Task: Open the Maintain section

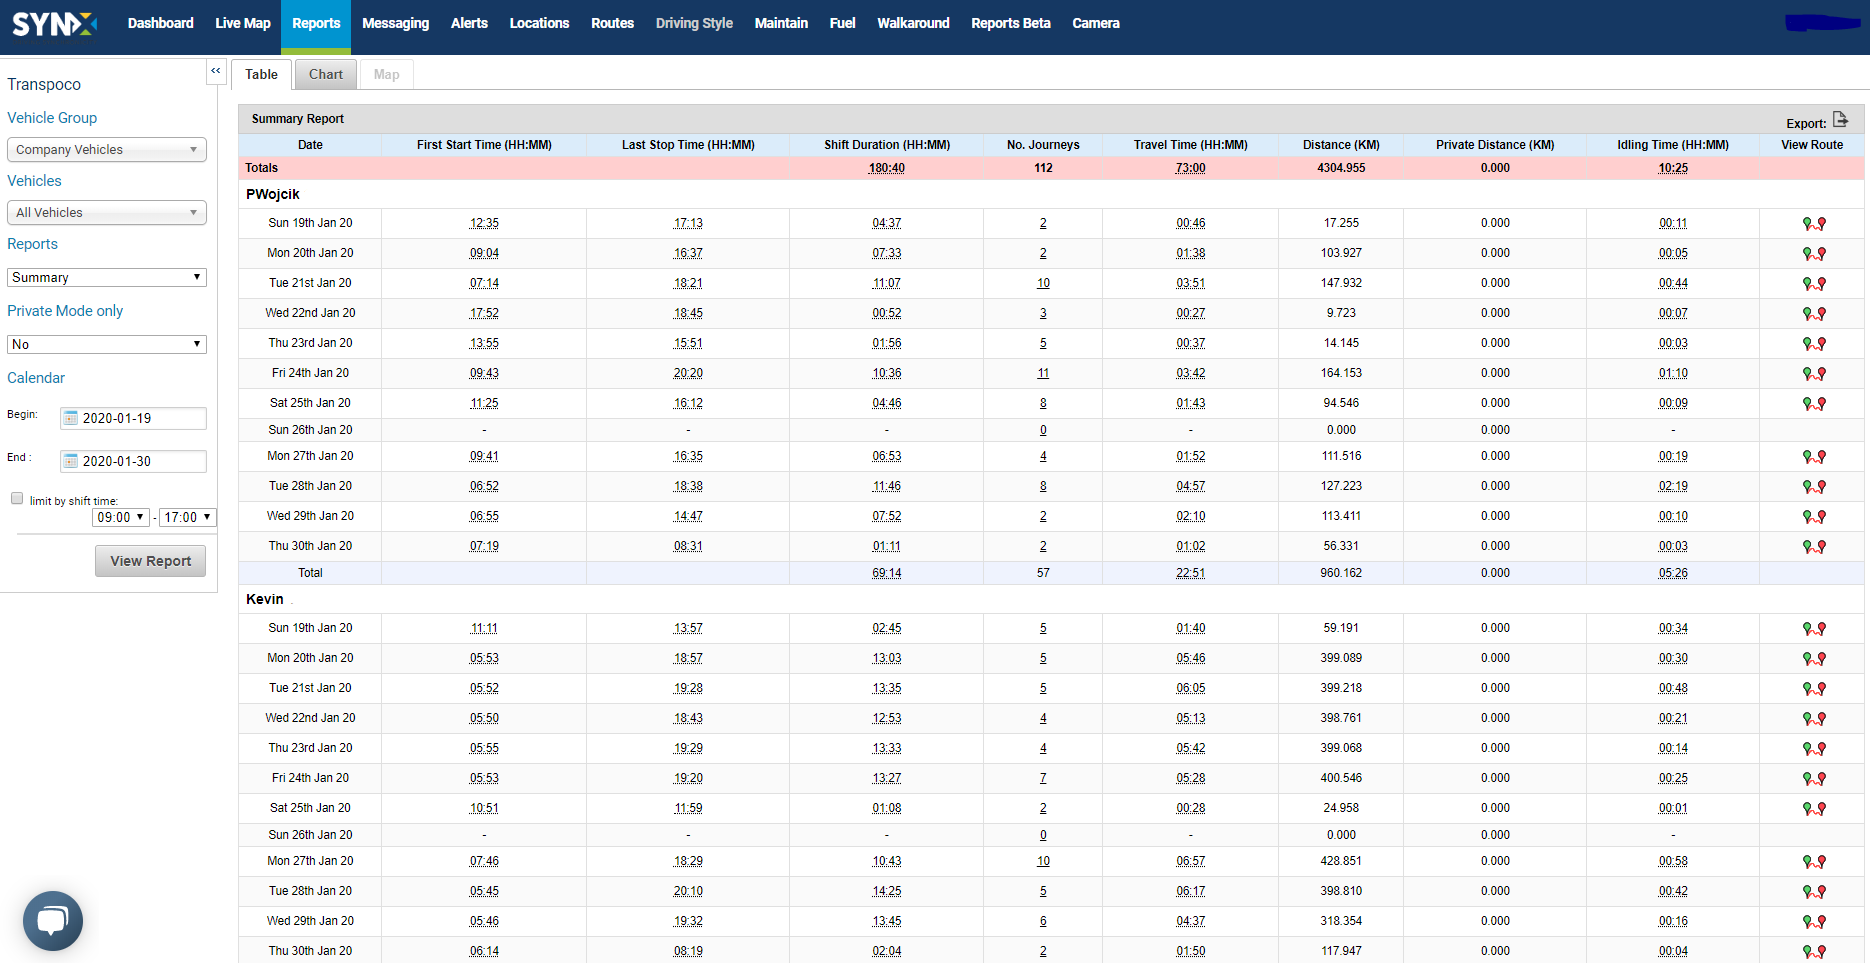Action: pyautogui.click(x=781, y=23)
